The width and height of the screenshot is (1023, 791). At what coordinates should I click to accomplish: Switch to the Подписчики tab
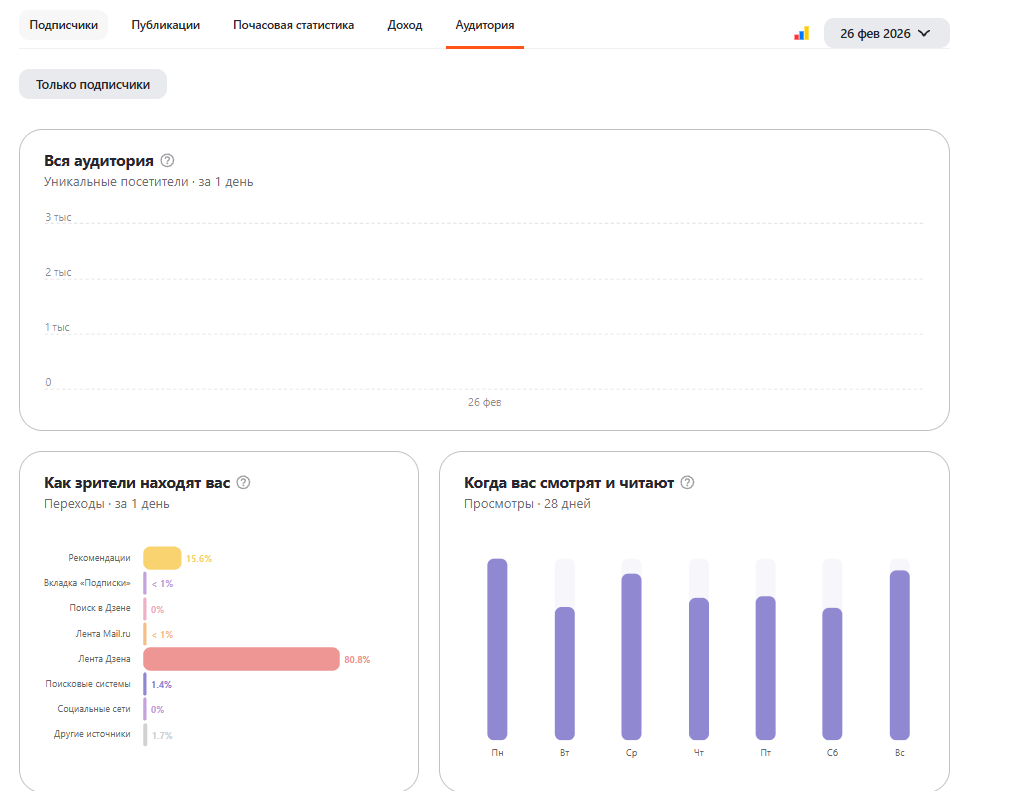(x=64, y=25)
